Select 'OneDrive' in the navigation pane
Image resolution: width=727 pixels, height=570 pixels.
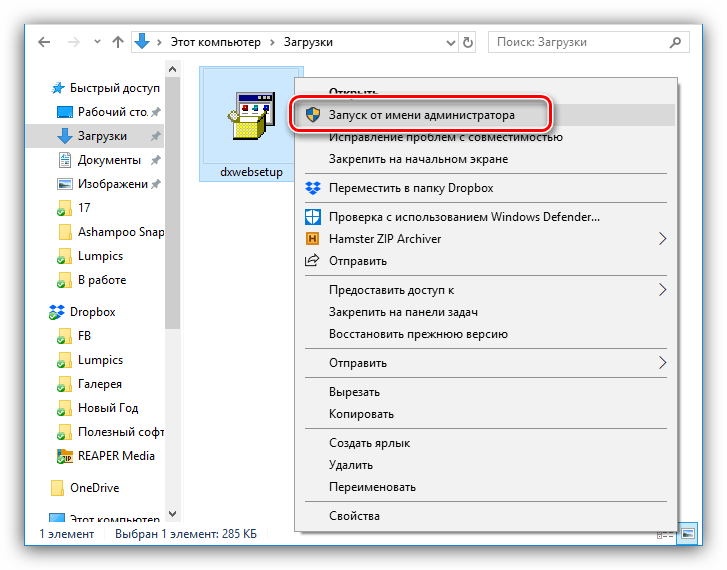(95, 488)
